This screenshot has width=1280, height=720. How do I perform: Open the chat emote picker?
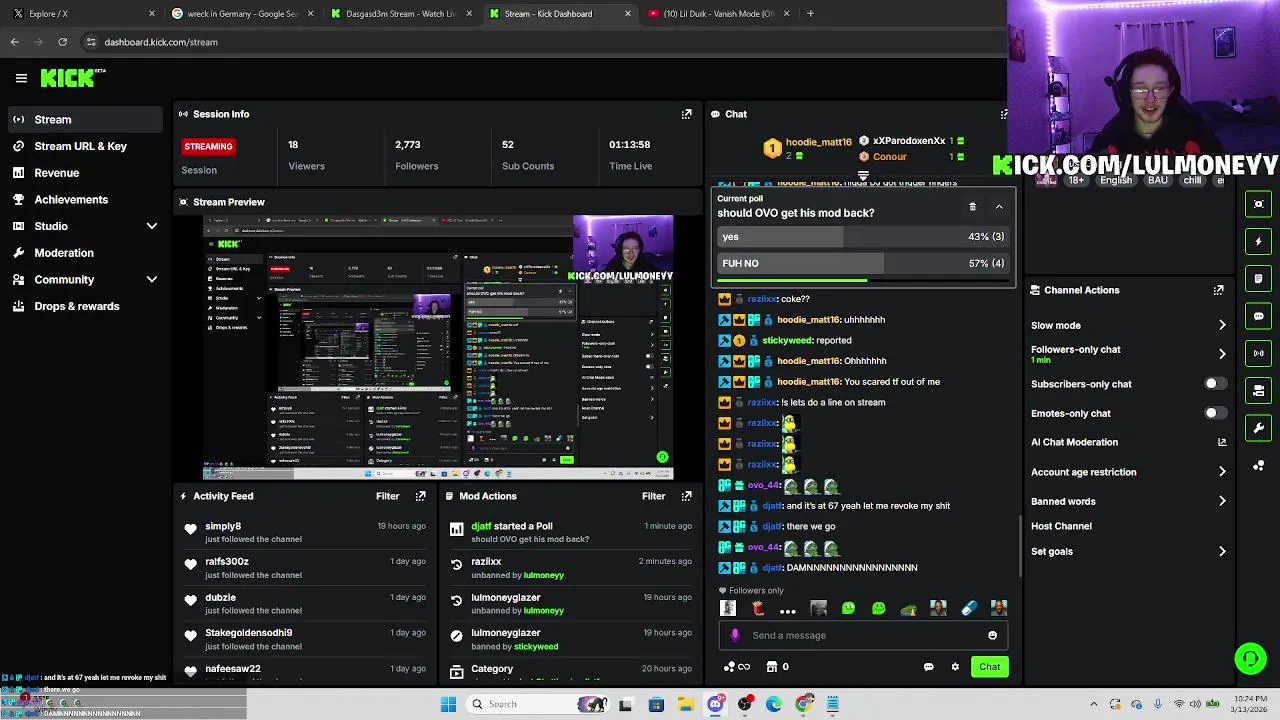click(x=992, y=635)
